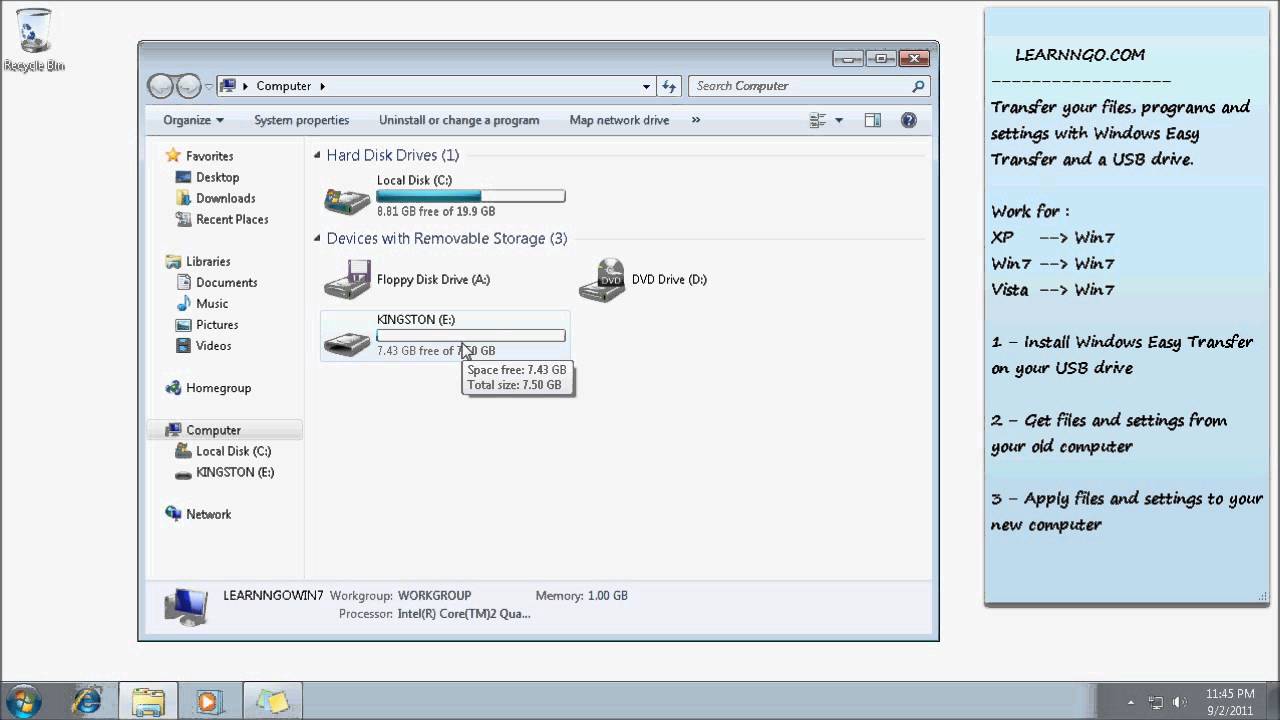Open the Music library

click(202, 303)
